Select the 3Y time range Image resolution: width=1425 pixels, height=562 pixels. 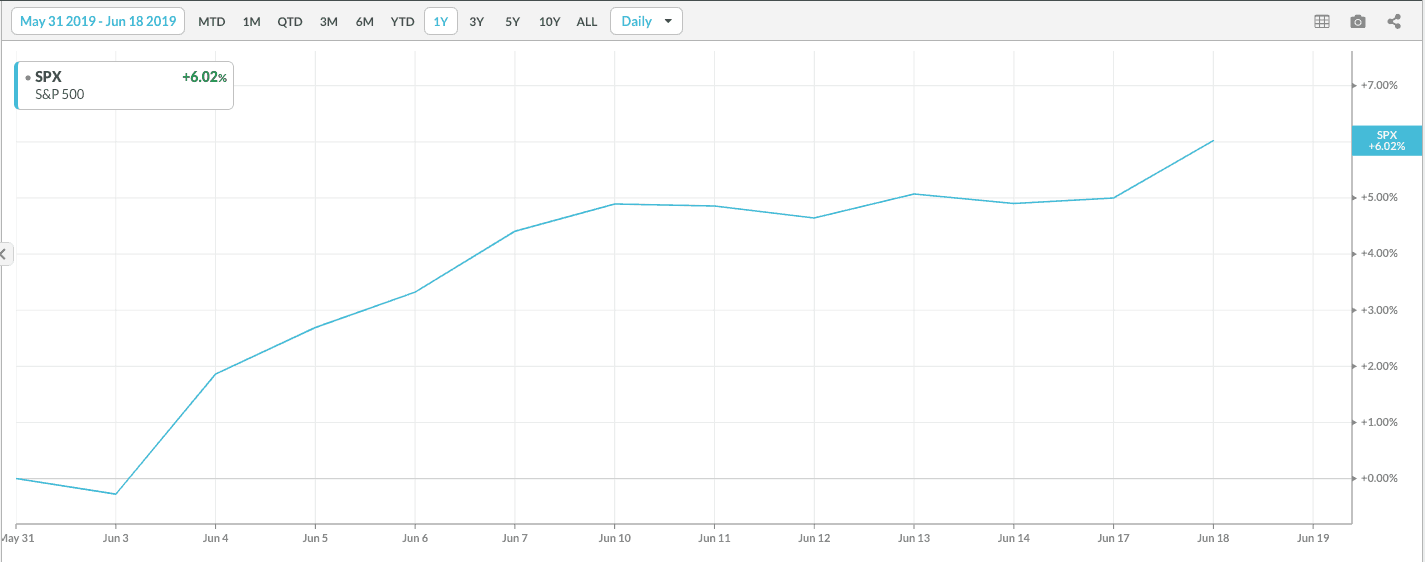tap(477, 21)
